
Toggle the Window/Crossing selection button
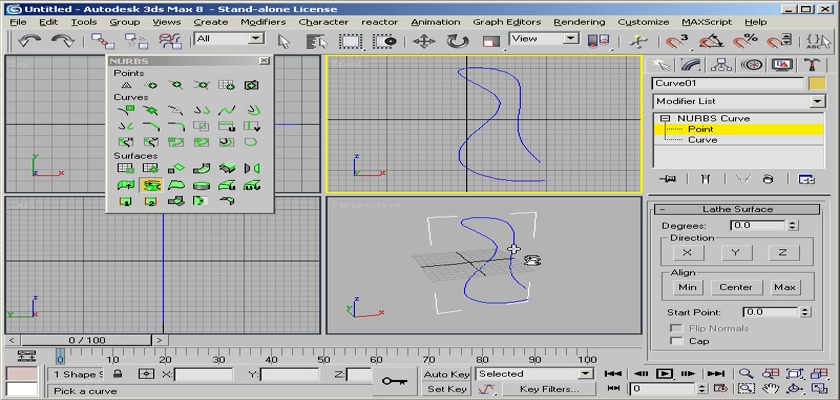[x=384, y=41]
